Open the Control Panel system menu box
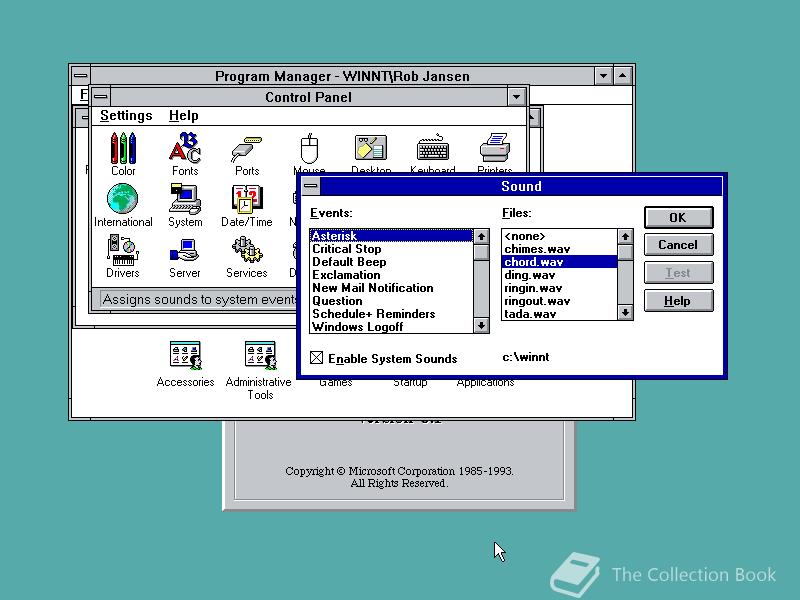Image resolution: width=800 pixels, height=600 pixels. pos(101,96)
